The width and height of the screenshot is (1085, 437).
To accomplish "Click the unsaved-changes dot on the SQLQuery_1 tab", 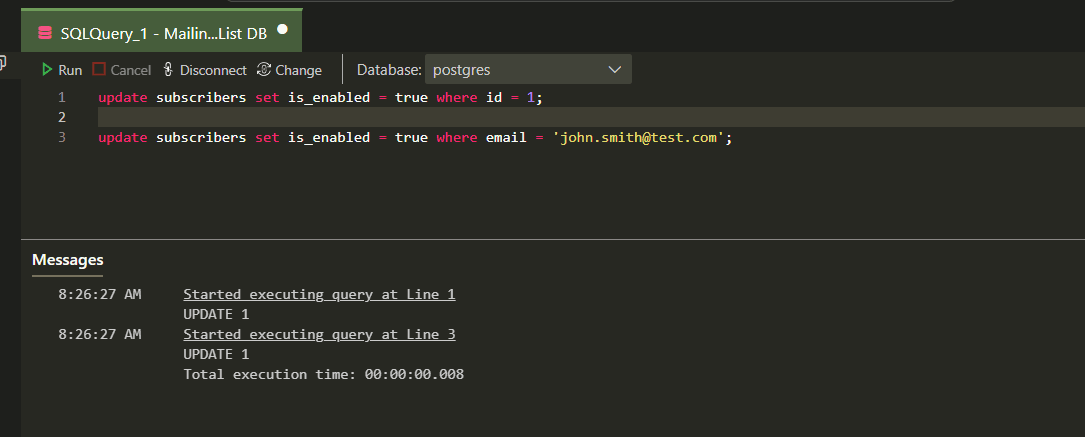I will [x=282, y=30].
